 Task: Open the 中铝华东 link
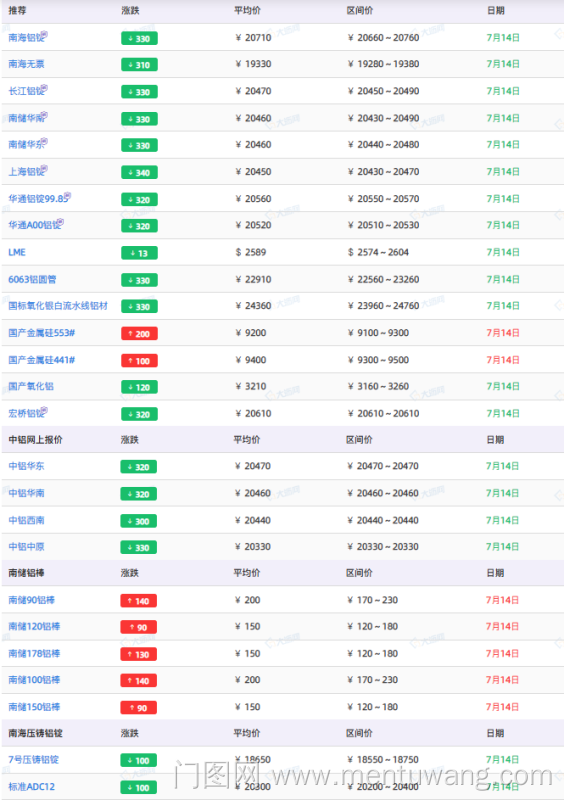coord(26,466)
